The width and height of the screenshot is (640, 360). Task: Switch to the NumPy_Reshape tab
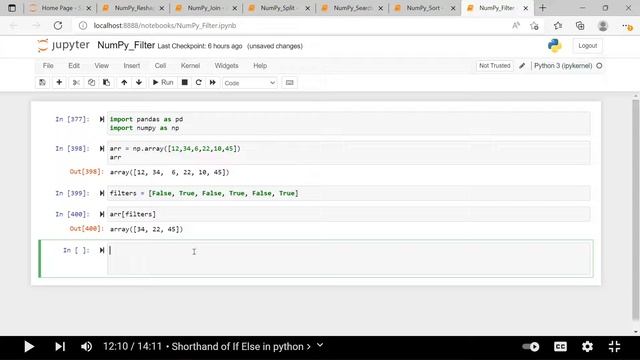pos(134,8)
